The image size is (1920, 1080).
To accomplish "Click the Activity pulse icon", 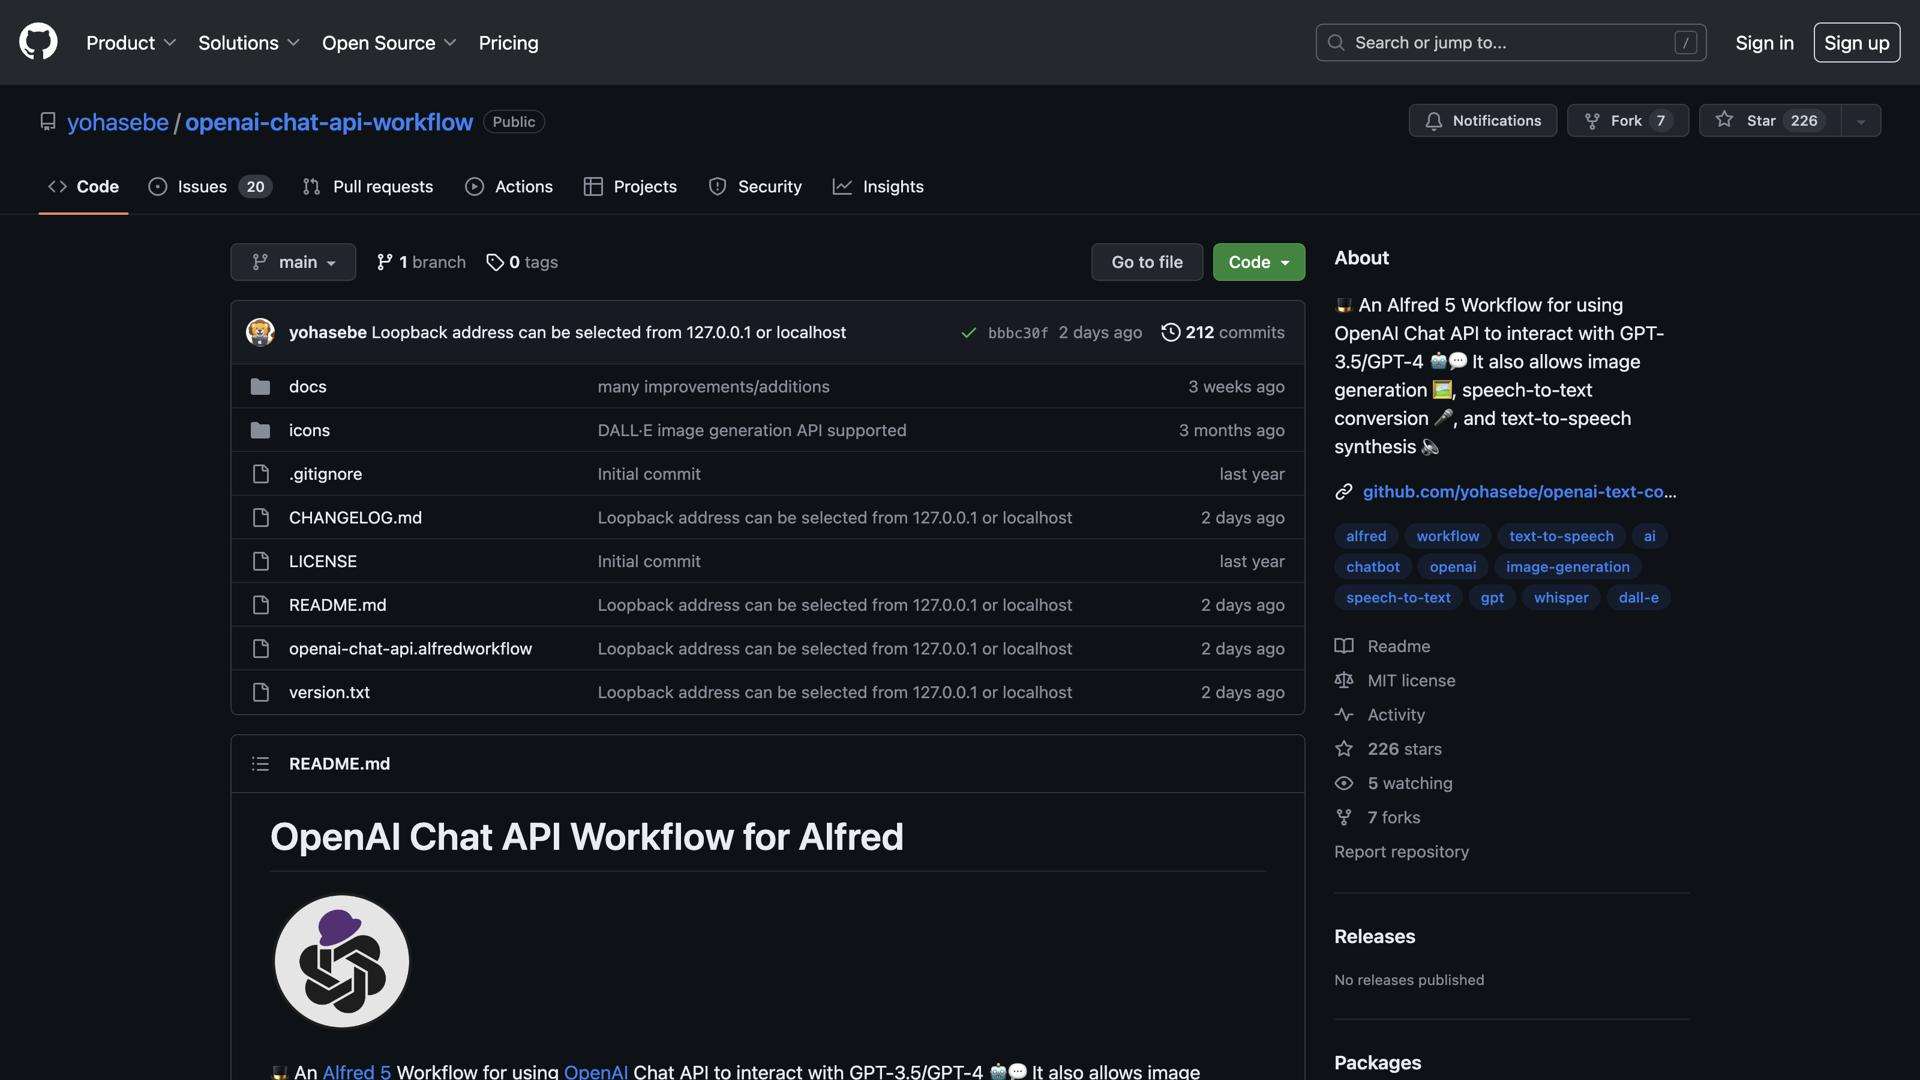I will 1344,714.
